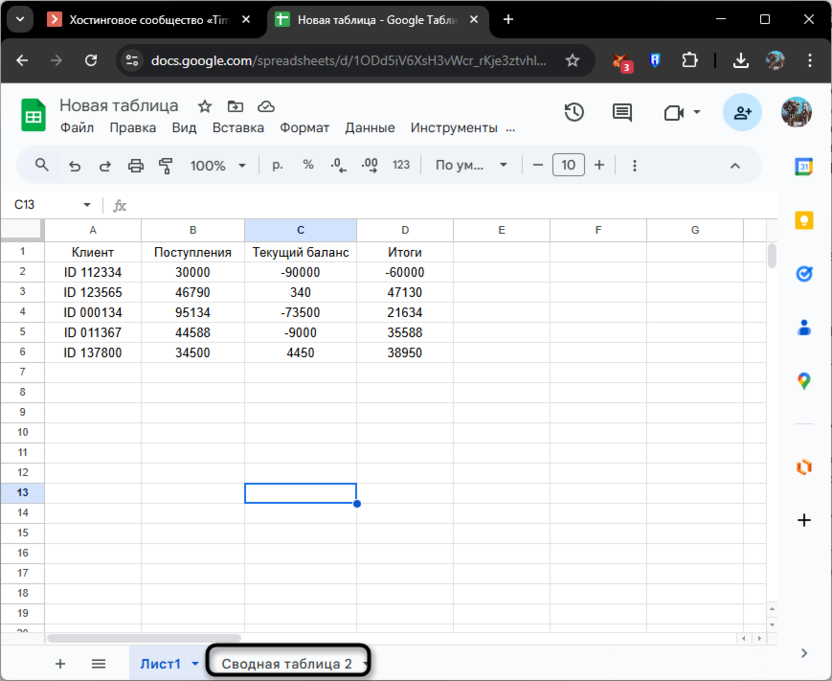Open the Вставка menu
832x681 pixels.
coord(238,128)
